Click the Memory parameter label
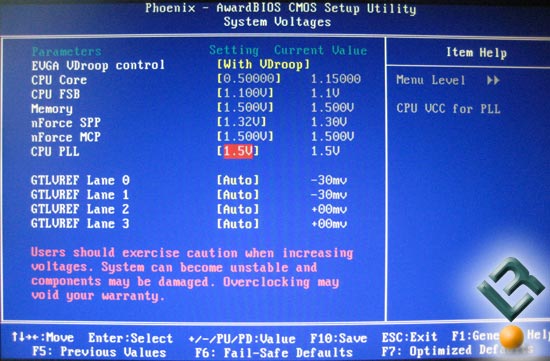 pyautogui.click(x=52, y=109)
